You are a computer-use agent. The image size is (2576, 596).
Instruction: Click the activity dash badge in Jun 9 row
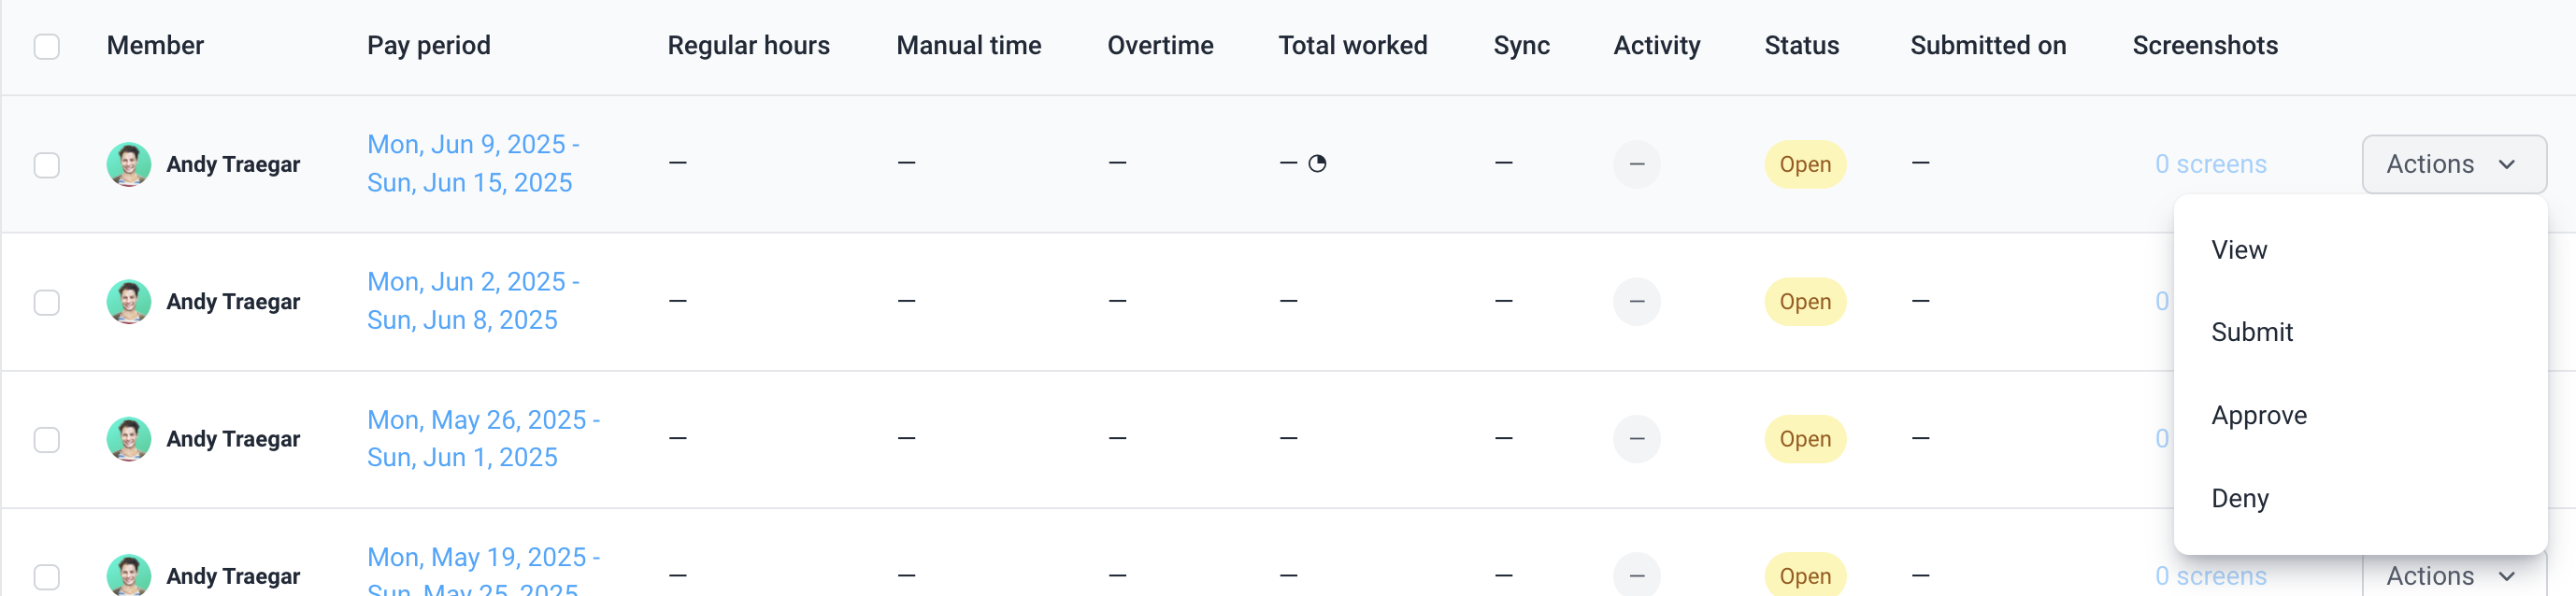[1636, 164]
